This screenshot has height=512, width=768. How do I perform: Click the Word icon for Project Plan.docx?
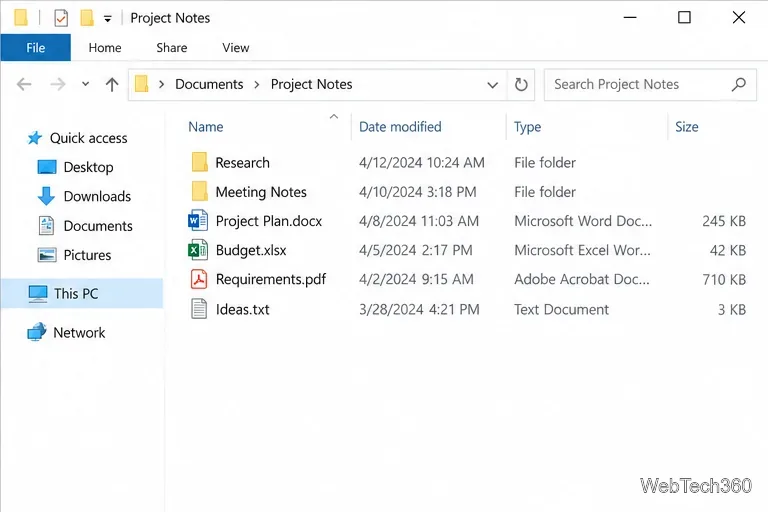tap(198, 220)
